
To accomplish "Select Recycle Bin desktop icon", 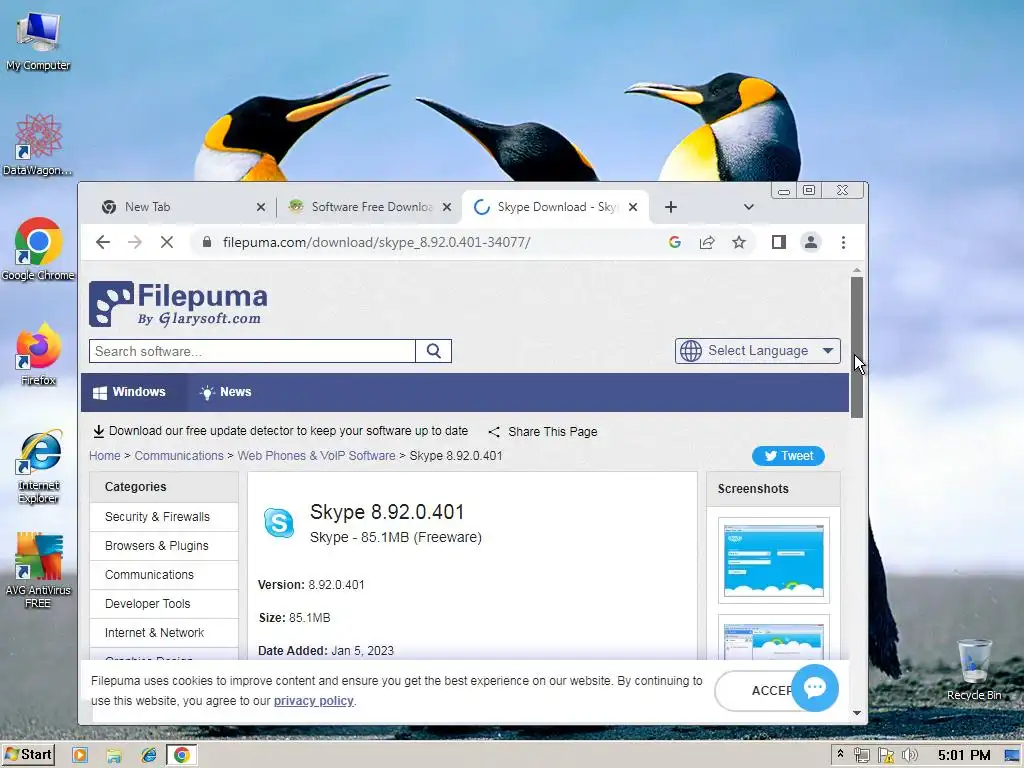I will 974,669.
